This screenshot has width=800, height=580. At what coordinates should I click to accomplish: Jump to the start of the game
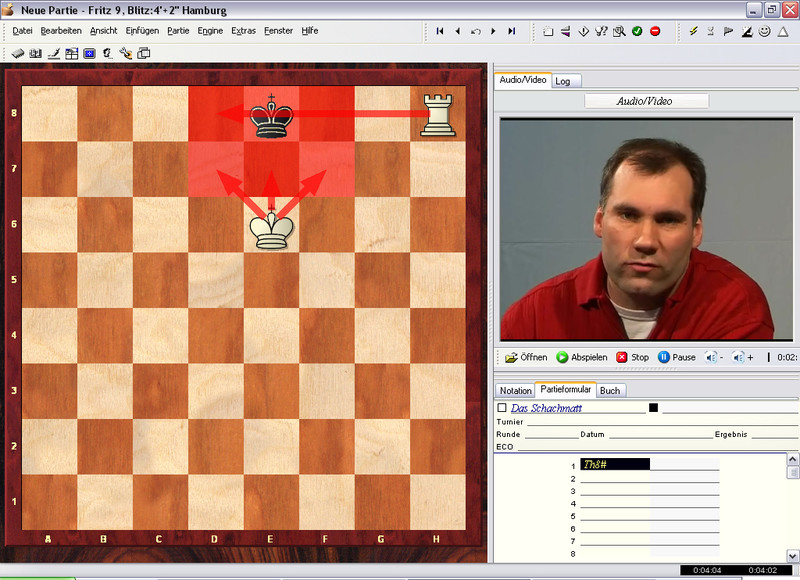coord(440,31)
